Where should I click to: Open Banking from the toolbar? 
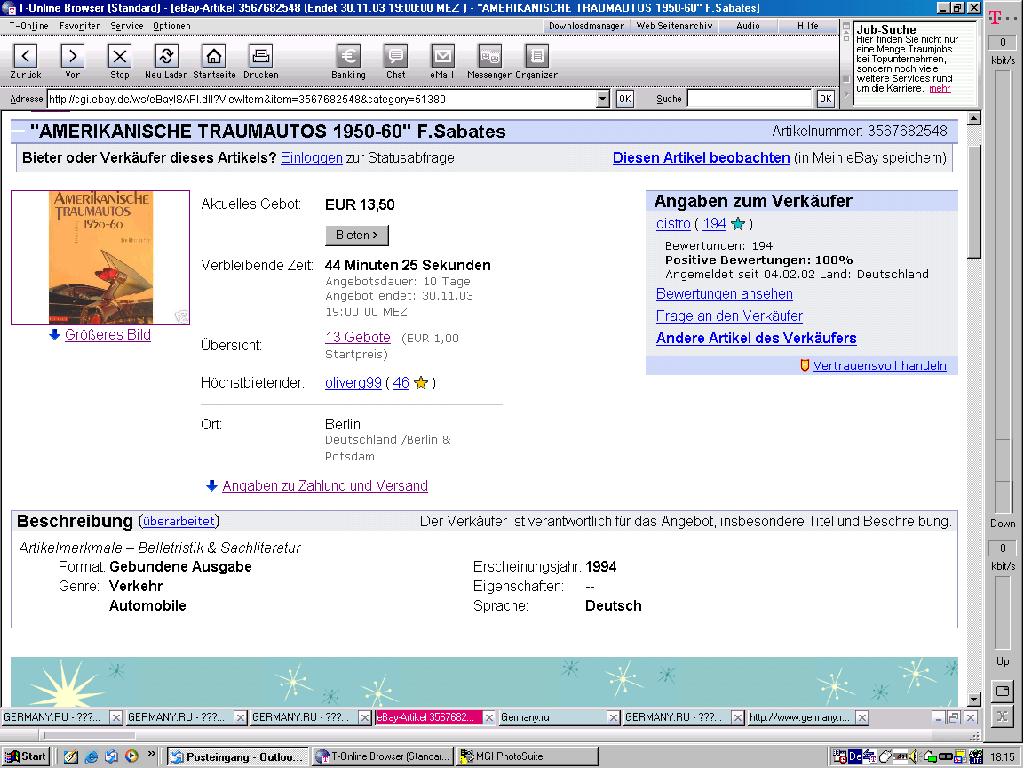[348, 56]
